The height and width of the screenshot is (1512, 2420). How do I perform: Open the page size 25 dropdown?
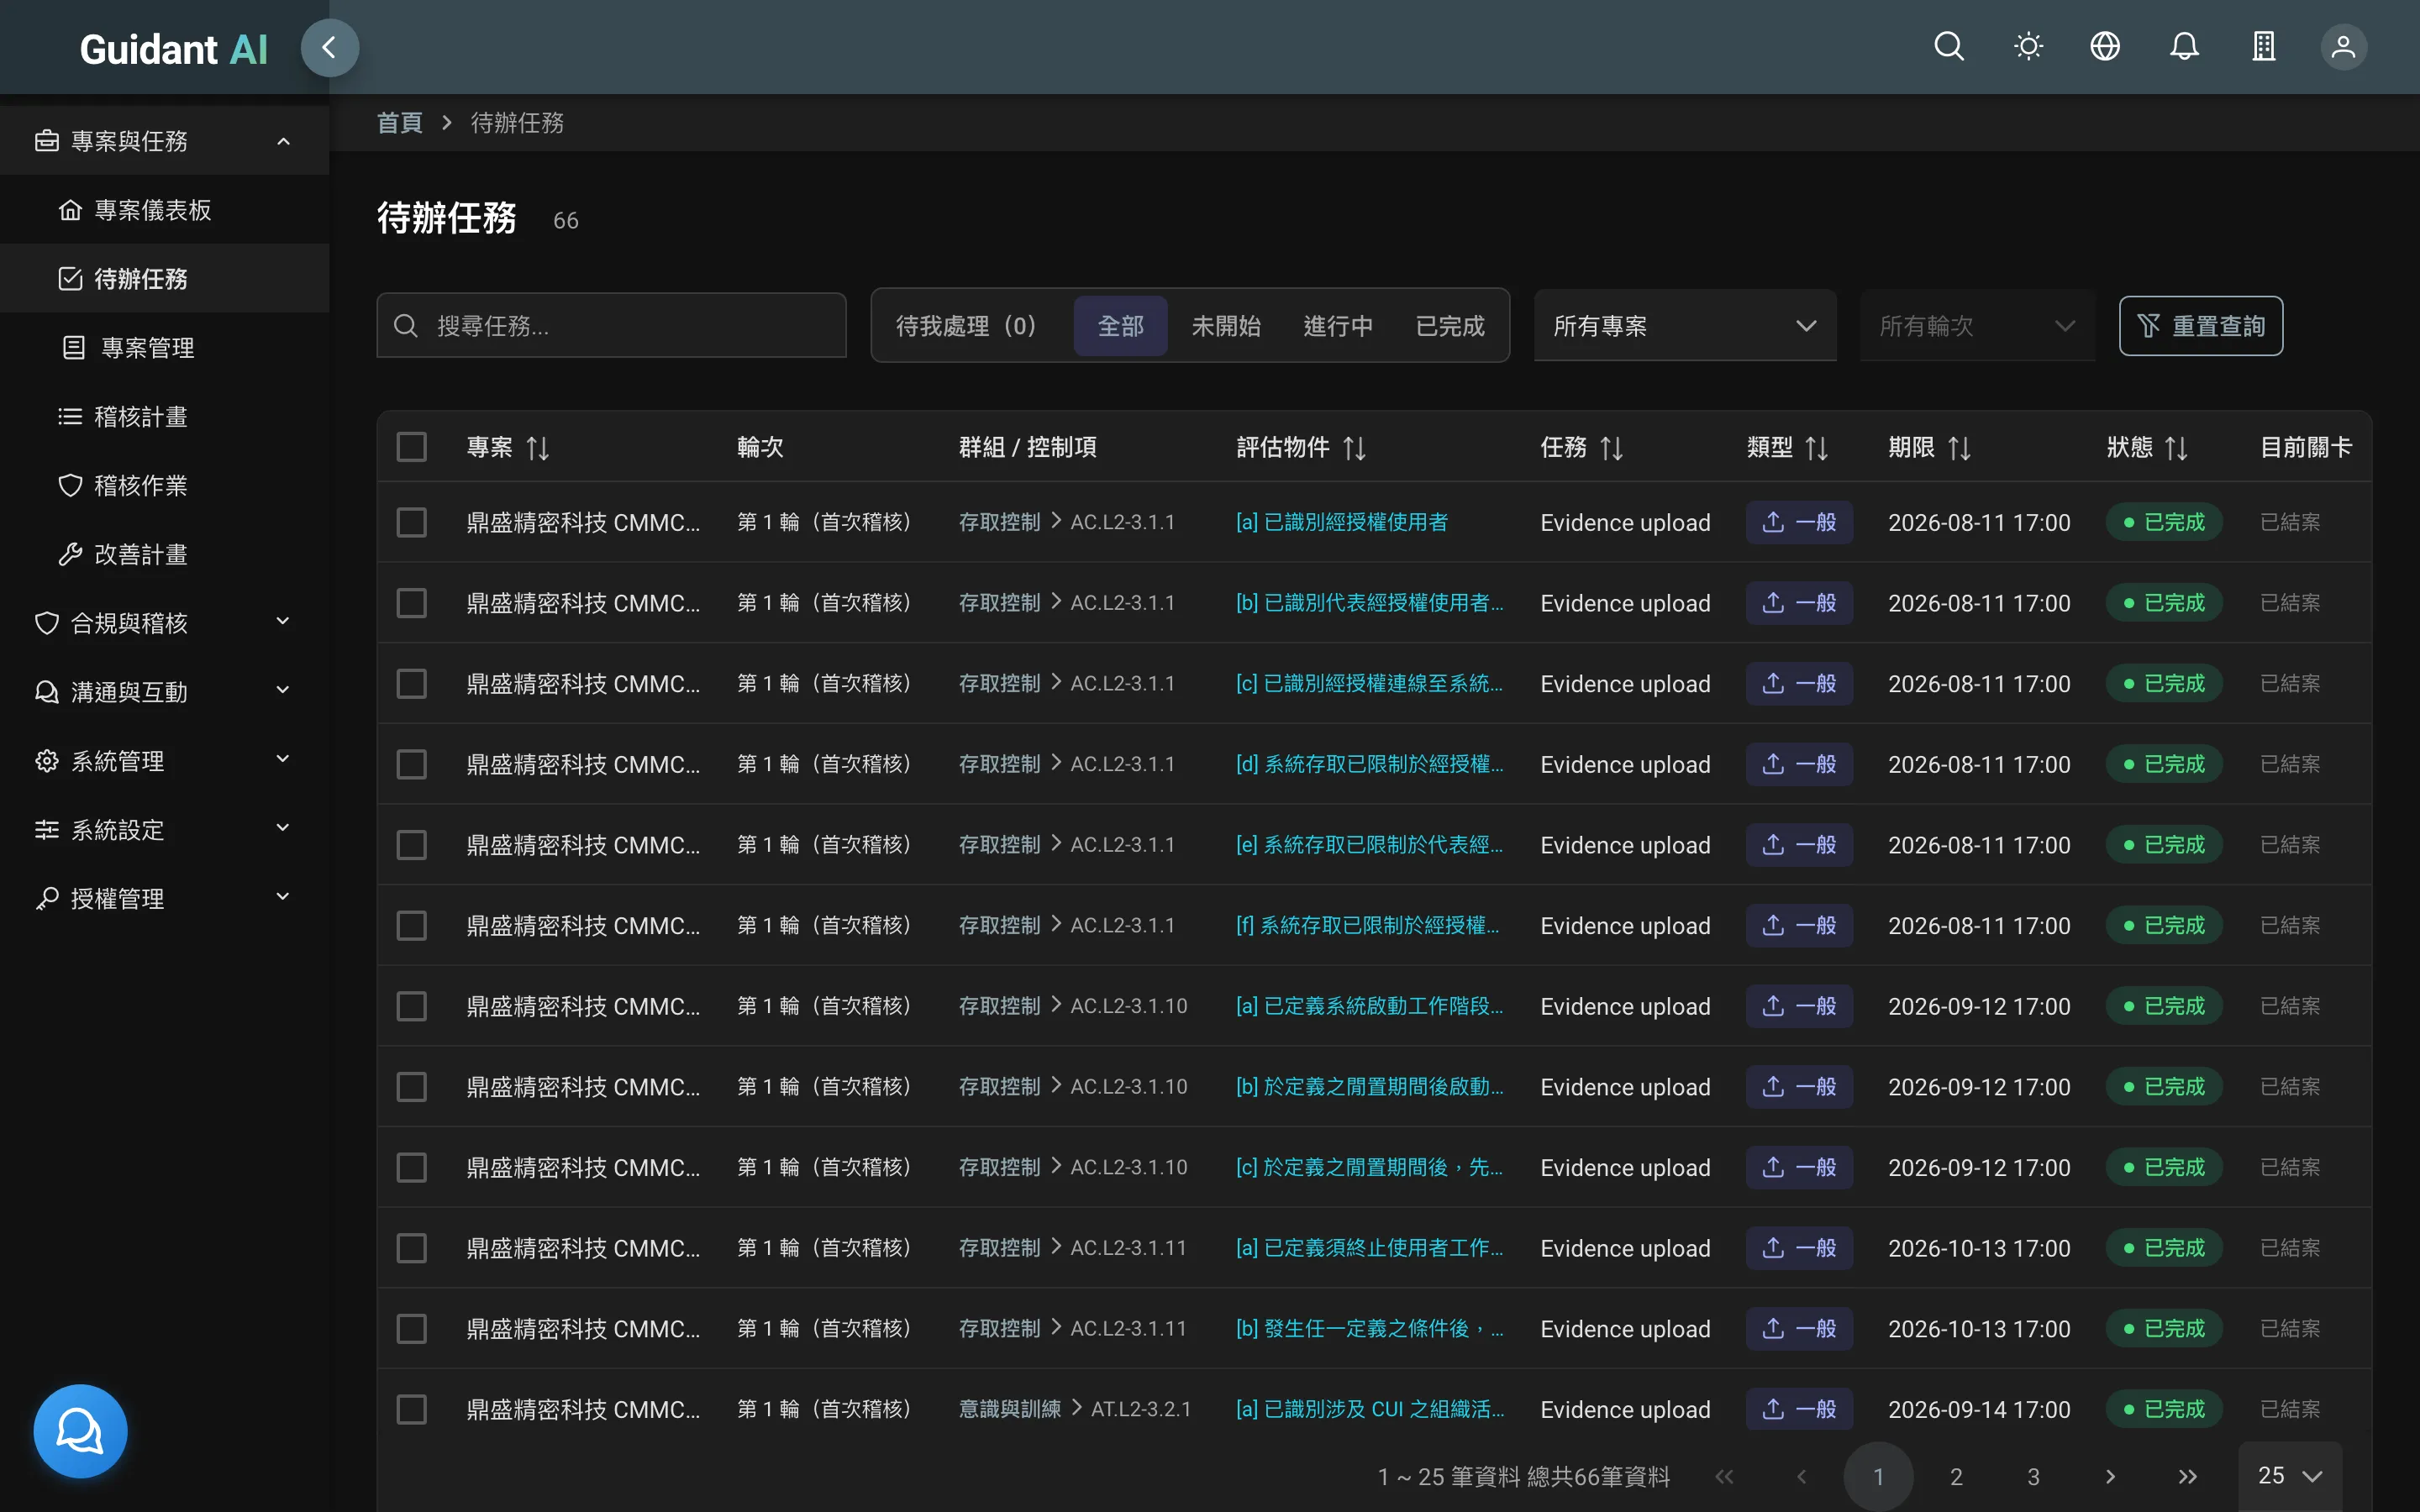(2290, 1476)
